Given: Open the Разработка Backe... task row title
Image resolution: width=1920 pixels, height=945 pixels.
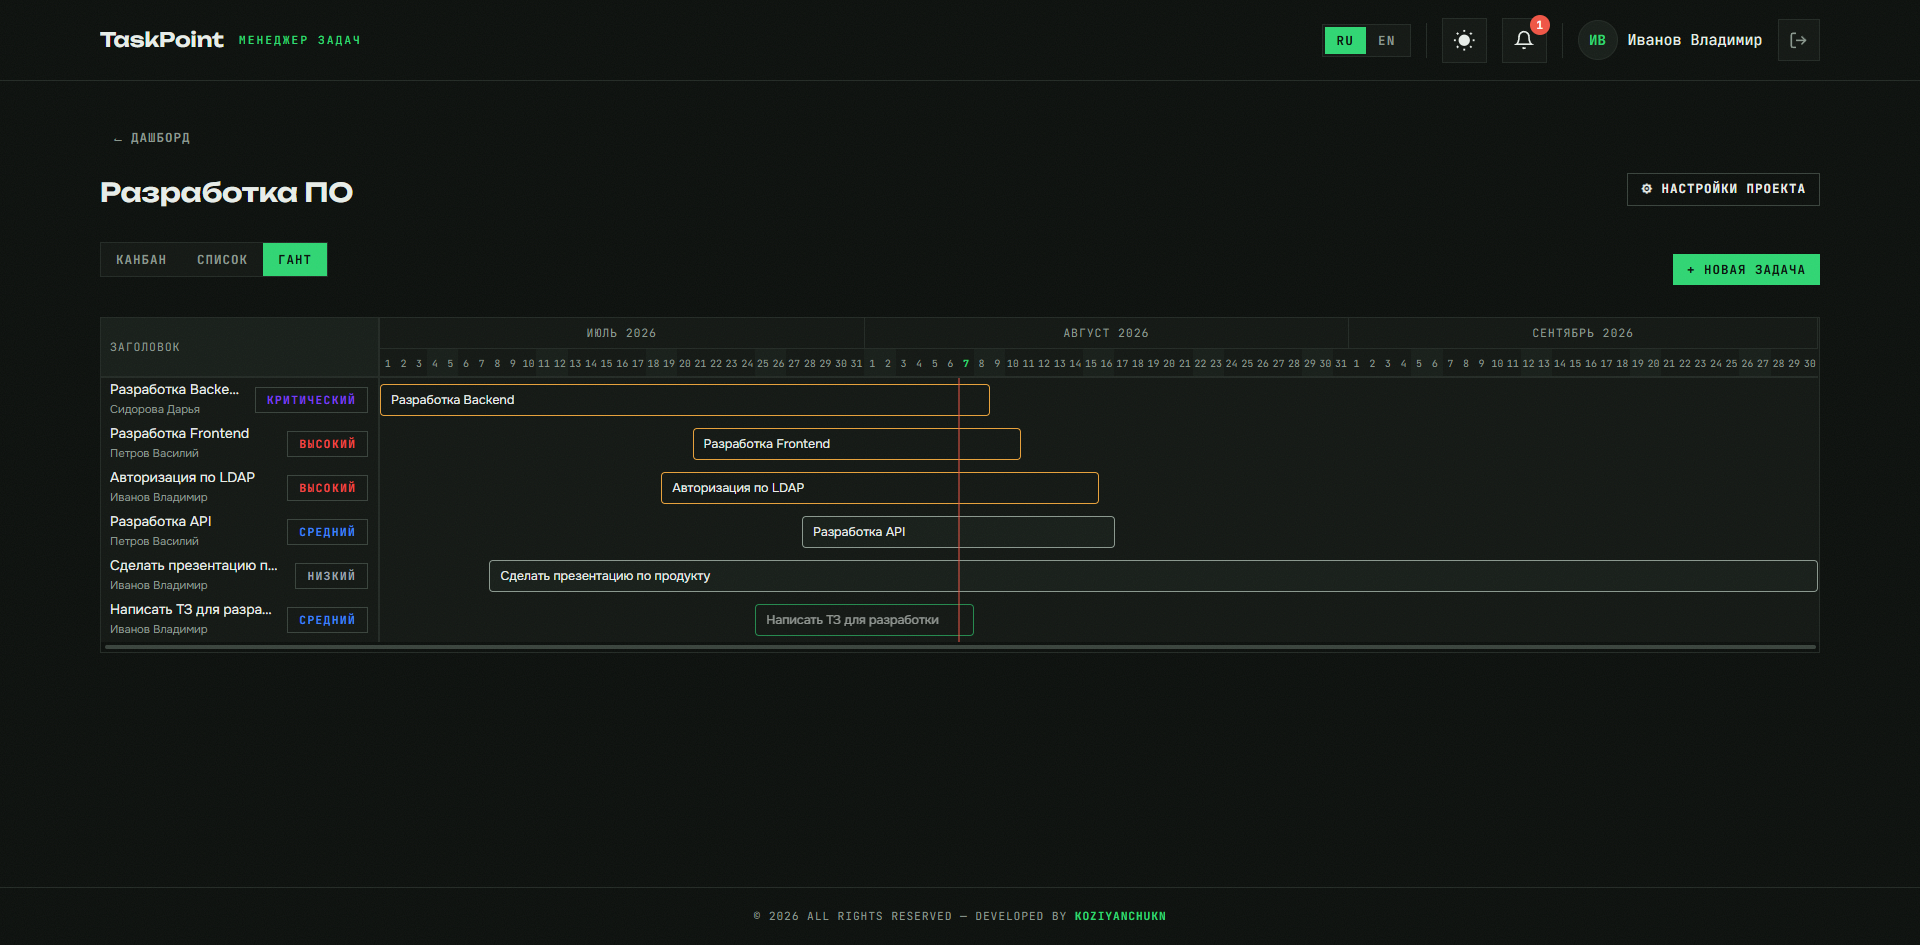Looking at the screenshot, I should [174, 390].
